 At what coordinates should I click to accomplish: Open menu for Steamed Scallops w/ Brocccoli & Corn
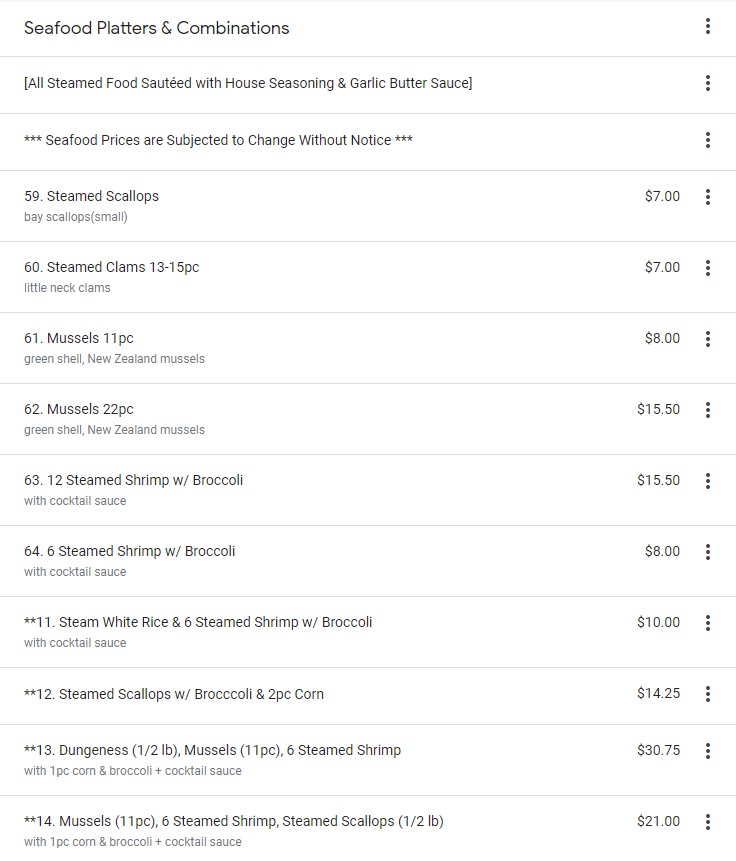708,694
